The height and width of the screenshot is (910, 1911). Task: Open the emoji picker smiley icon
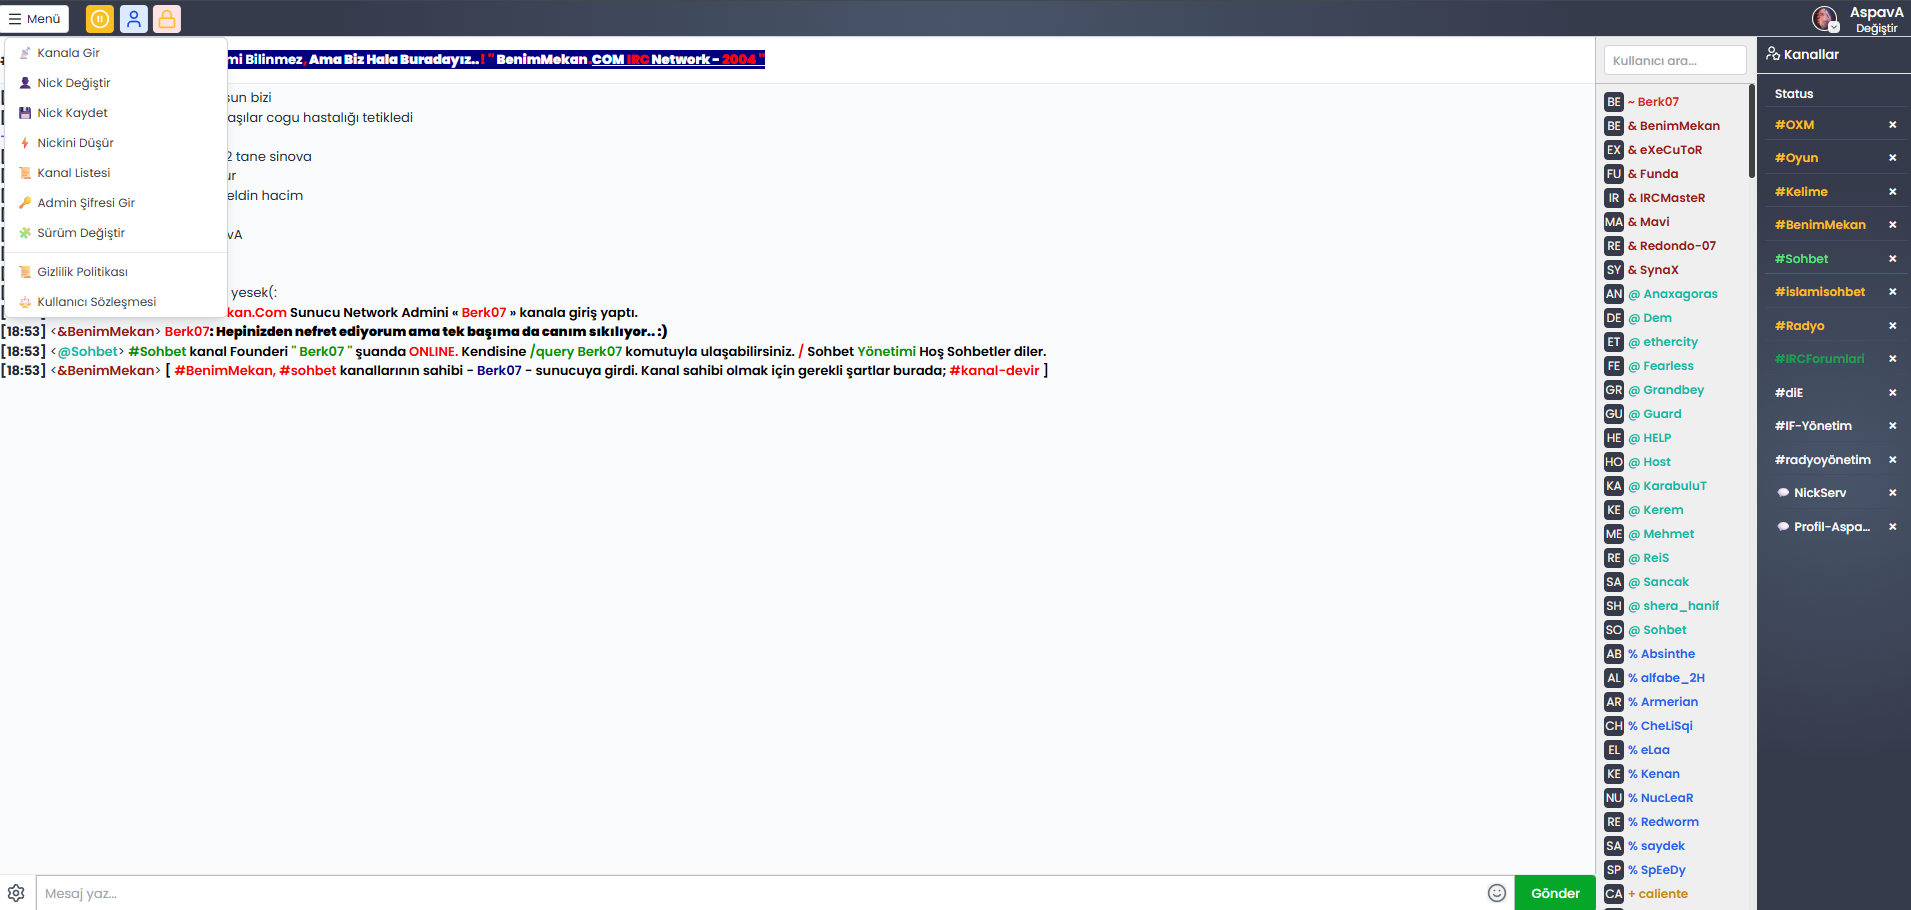[x=1496, y=893]
